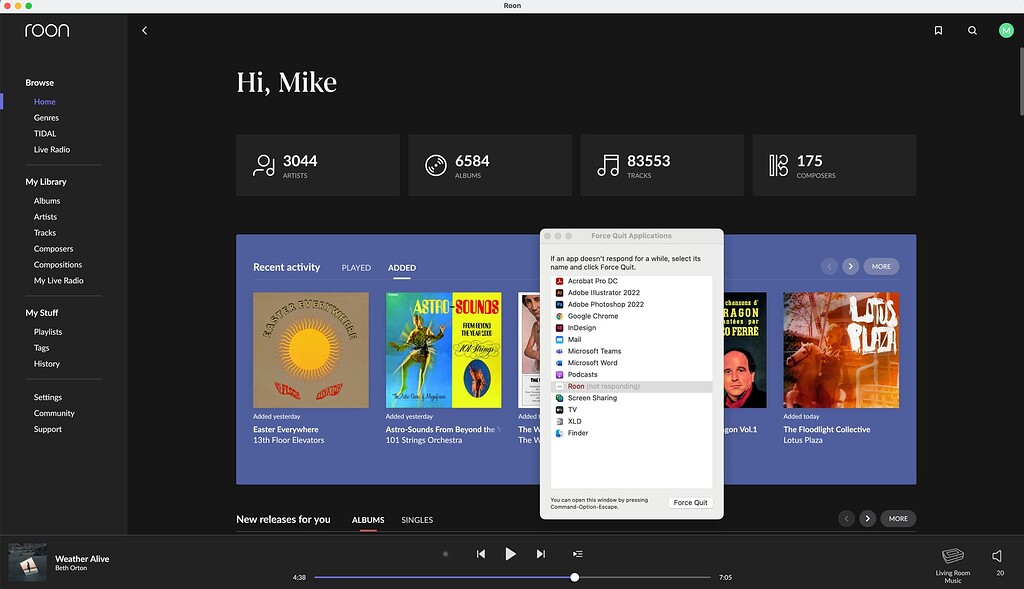Open the 6584 Albums stat card
Screen dimensions: 1024x589
point(490,165)
